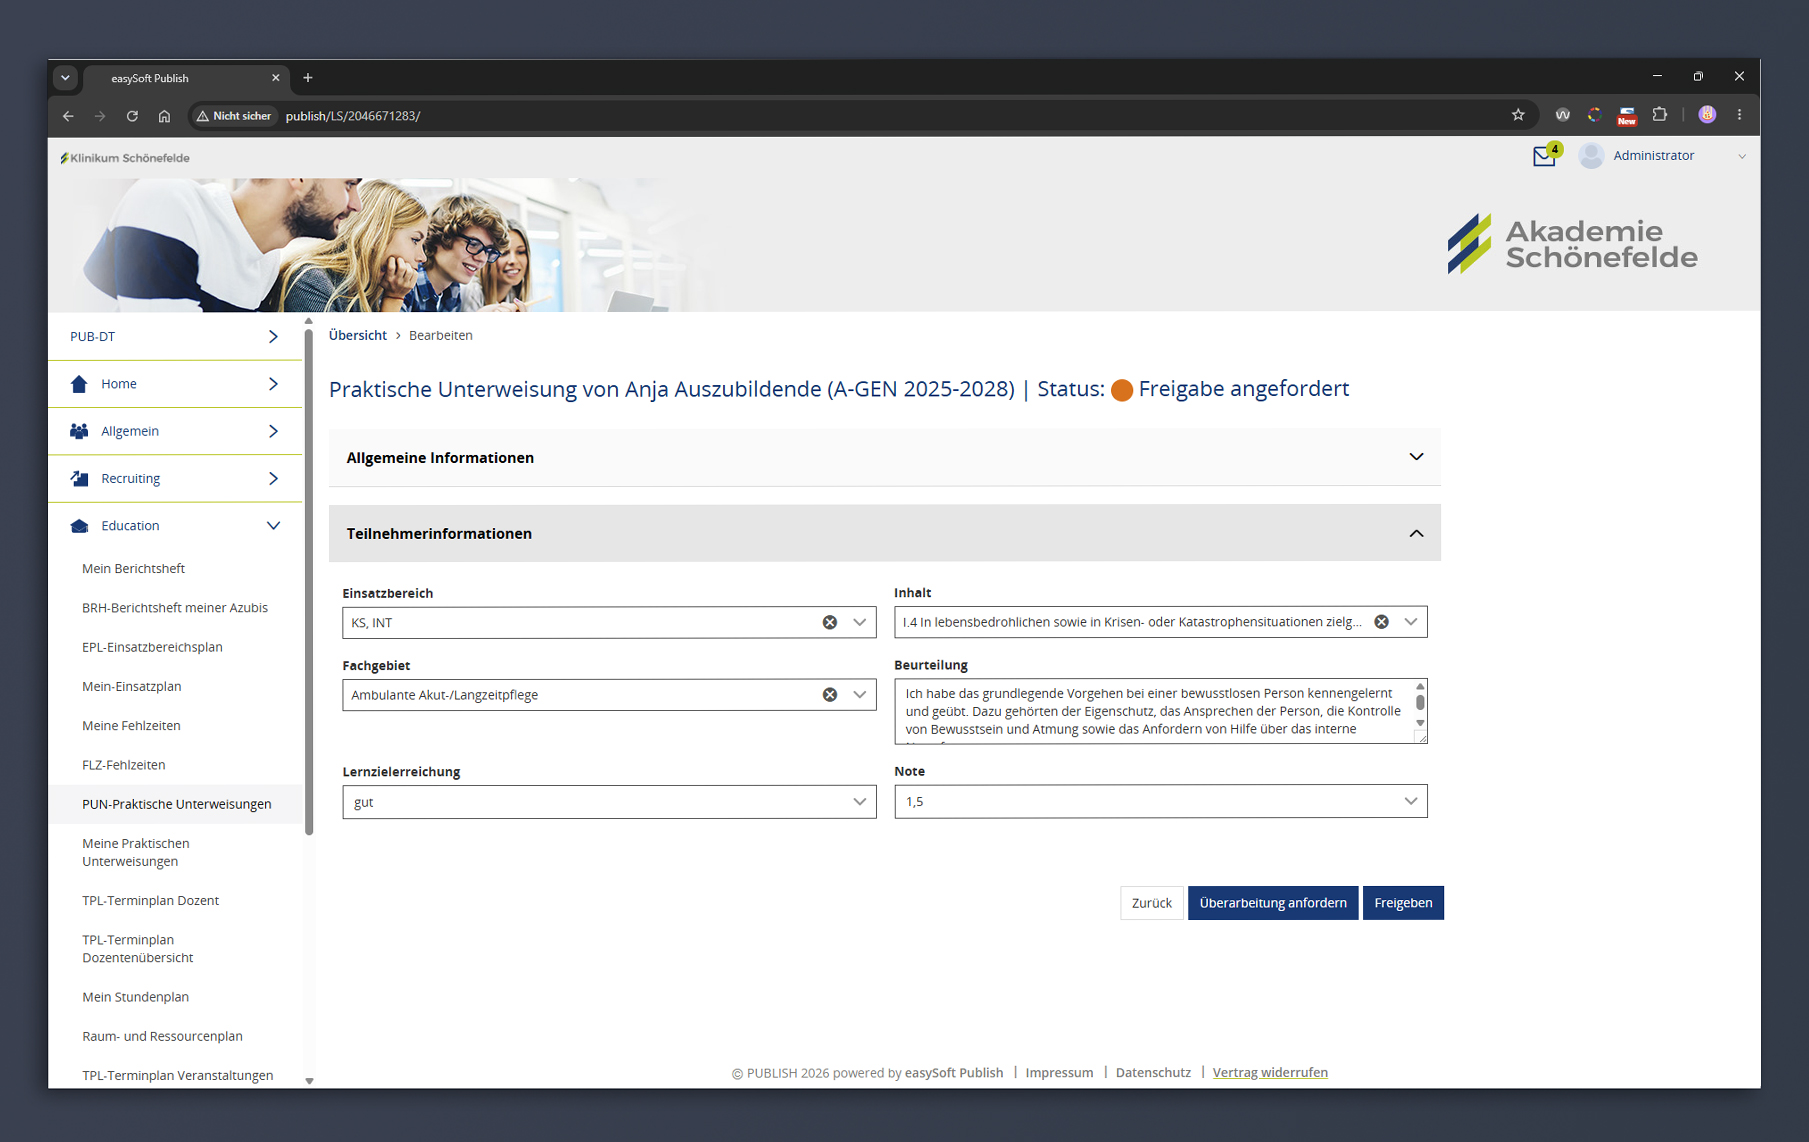Click the Beurteilung scrollbar down arrow
This screenshot has height=1142, width=1809.
(1420, 723)
